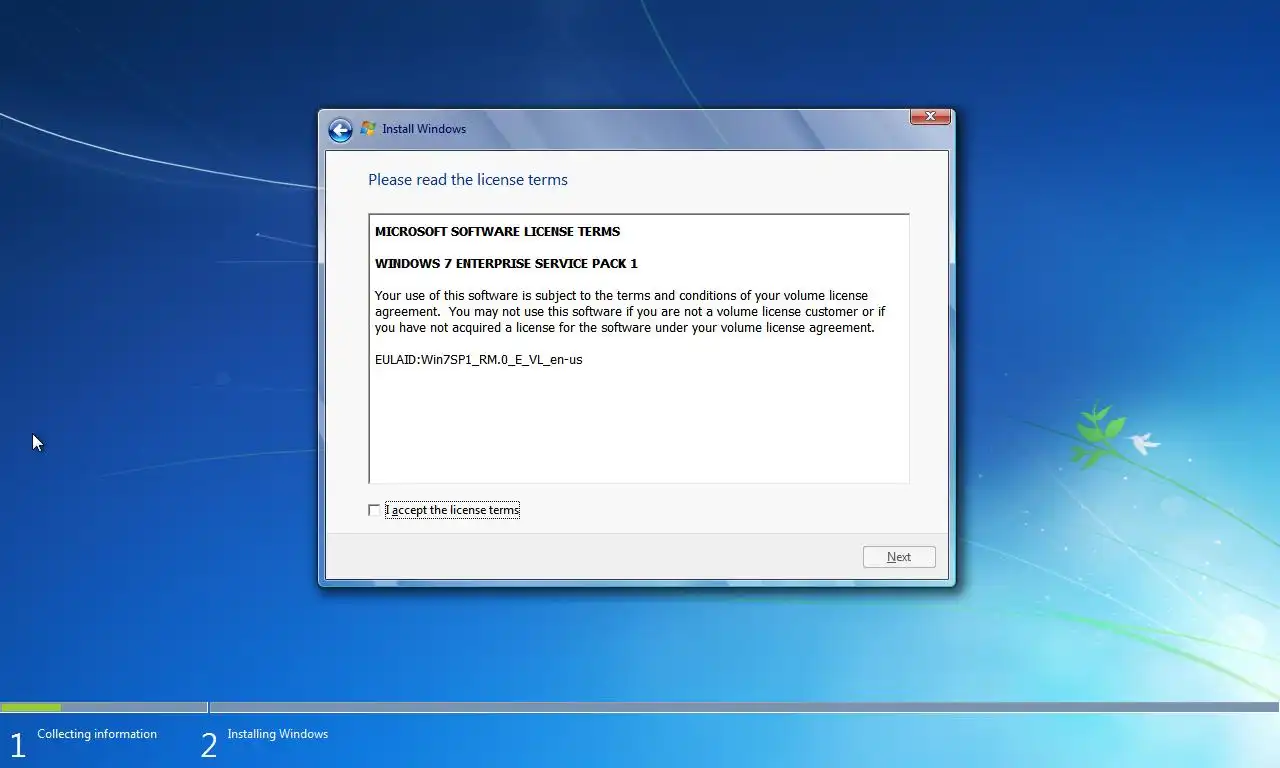Click the 'MICROSOFT SOFTWARE LICENSE TERMS' line
Screen dimensions: 1280x768
click(497, 231)
